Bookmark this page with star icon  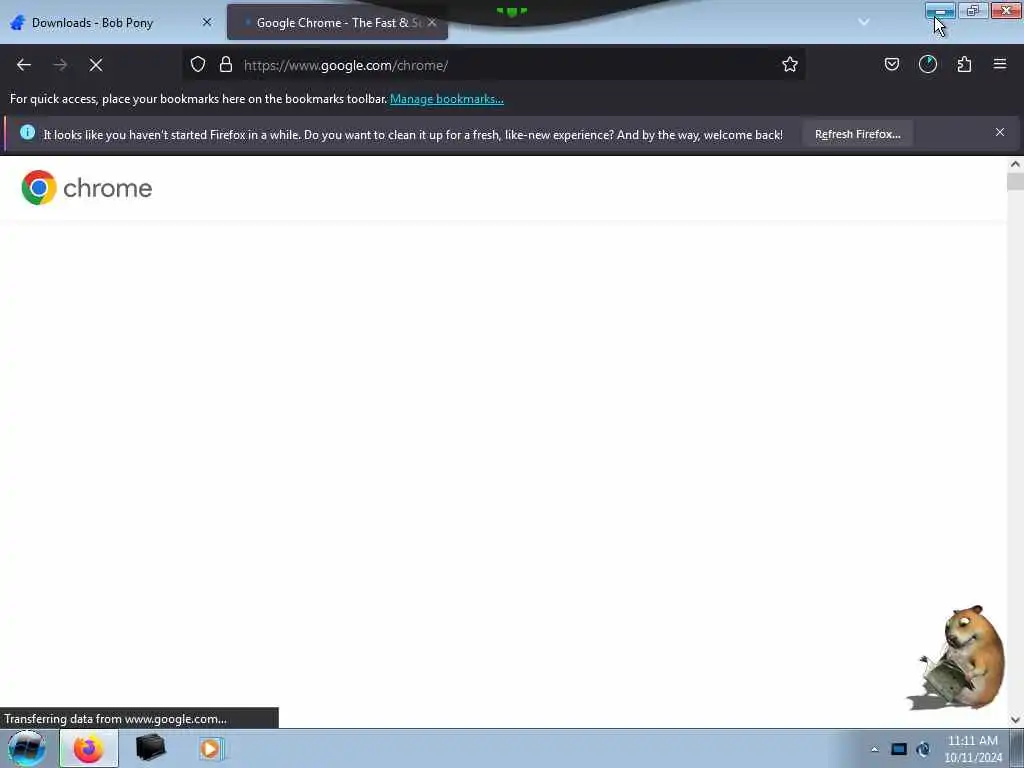pos(790,64)
